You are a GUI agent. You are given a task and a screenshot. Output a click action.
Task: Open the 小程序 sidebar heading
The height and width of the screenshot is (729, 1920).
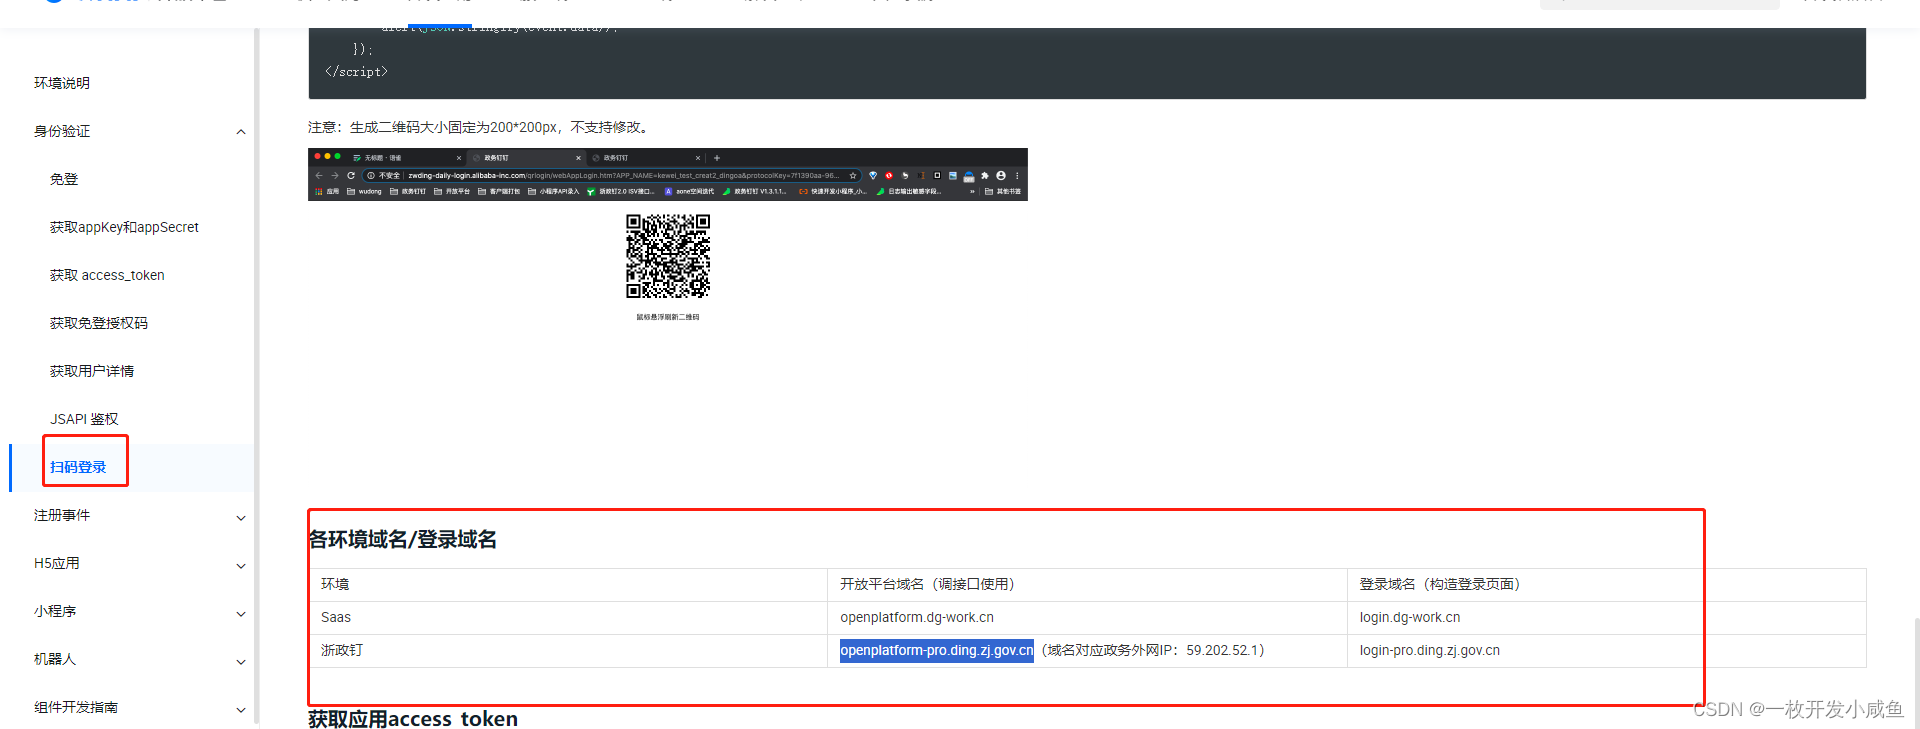tap(55, 611)
